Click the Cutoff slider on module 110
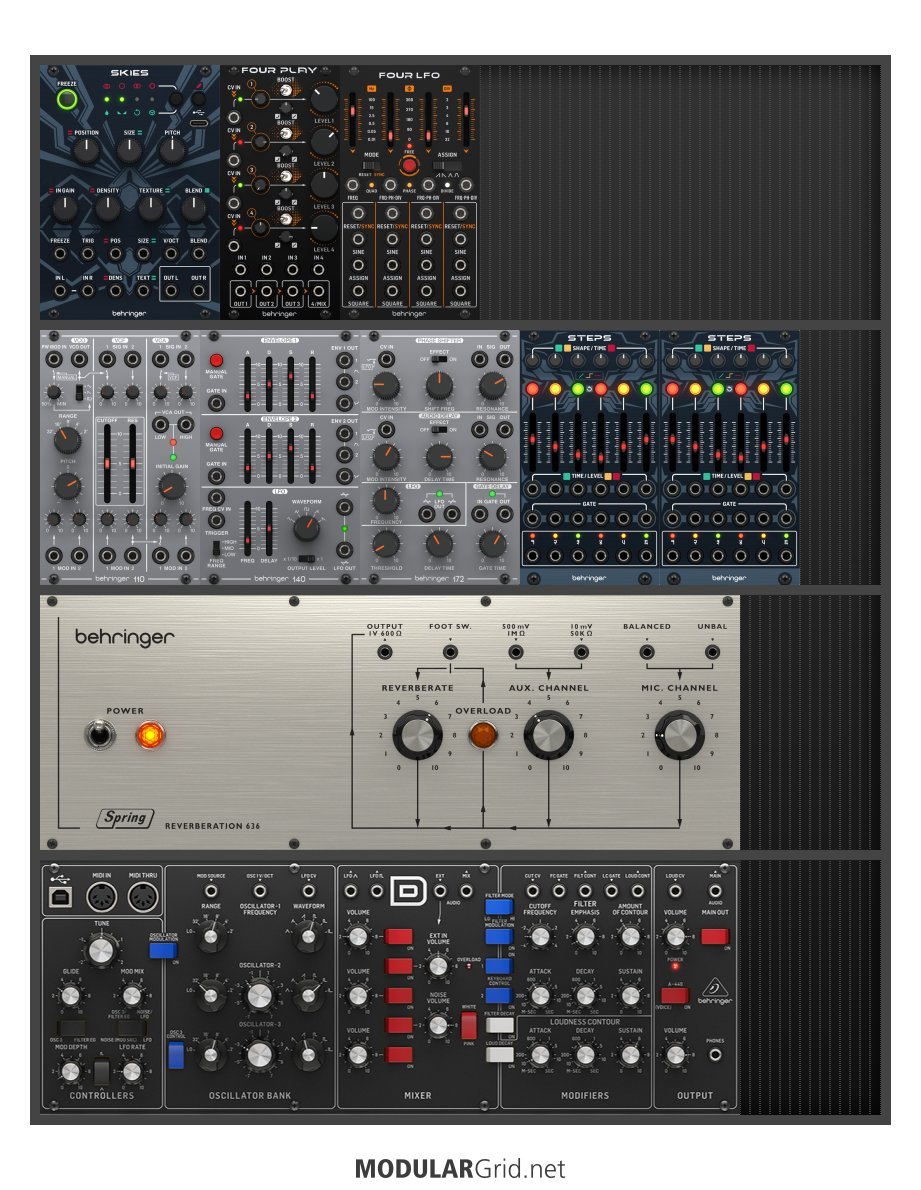 107,463
